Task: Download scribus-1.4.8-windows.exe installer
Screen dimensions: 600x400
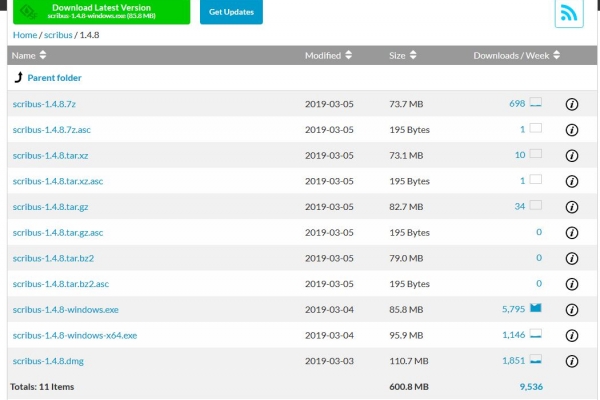Action: [65, 310]
